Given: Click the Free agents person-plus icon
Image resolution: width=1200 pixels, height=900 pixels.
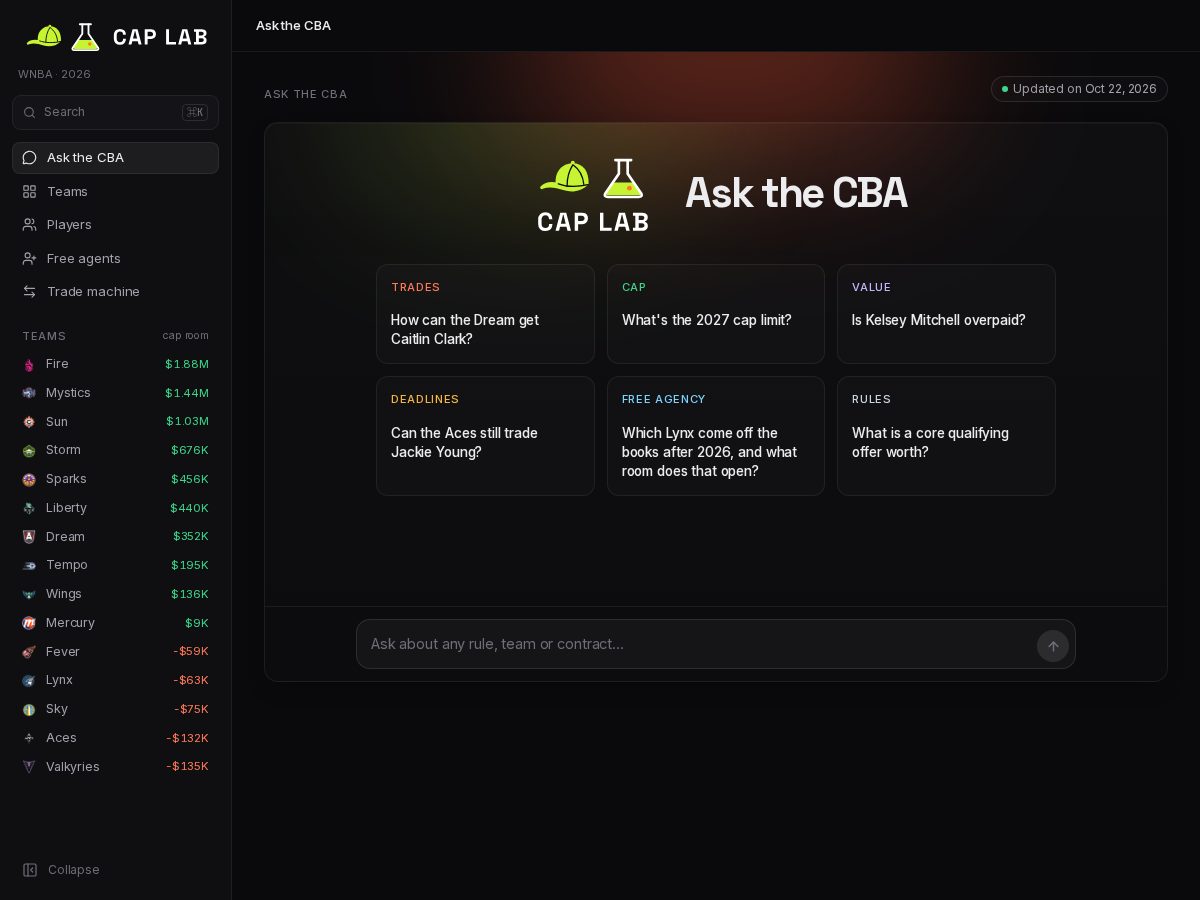Looking at the screenshot, I should [30, 258].
